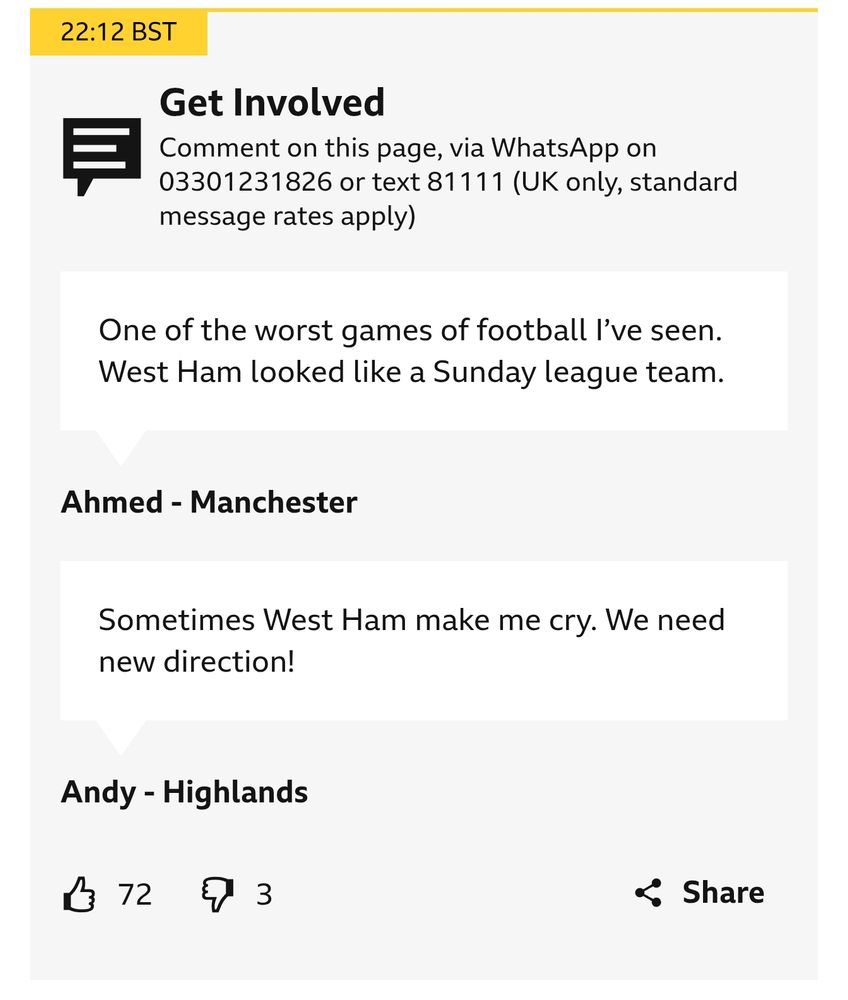Screen dimensions: 848x1000
Task: Click the author name Ahmed - Manchester
Action: (x=209, y=502)
